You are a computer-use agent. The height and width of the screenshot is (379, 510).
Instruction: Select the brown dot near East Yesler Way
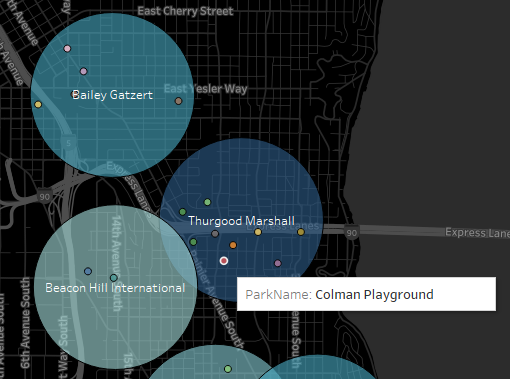click(179, 101)
